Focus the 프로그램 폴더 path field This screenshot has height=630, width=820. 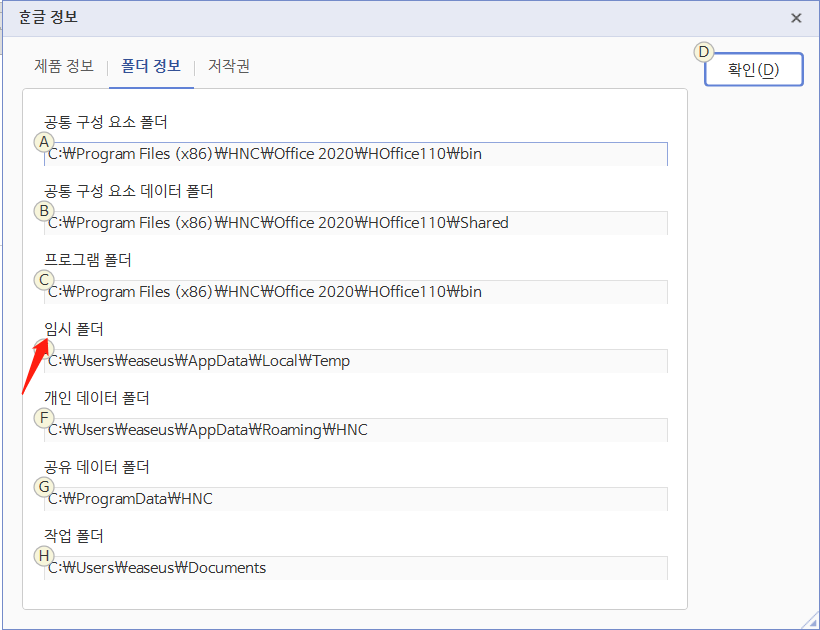[356, 292]
